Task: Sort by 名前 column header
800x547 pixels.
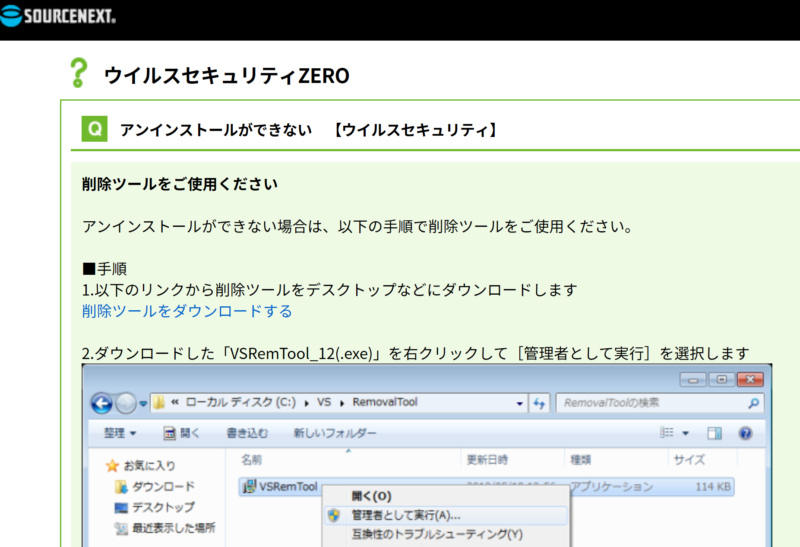Action: click(x=252, y=460)
